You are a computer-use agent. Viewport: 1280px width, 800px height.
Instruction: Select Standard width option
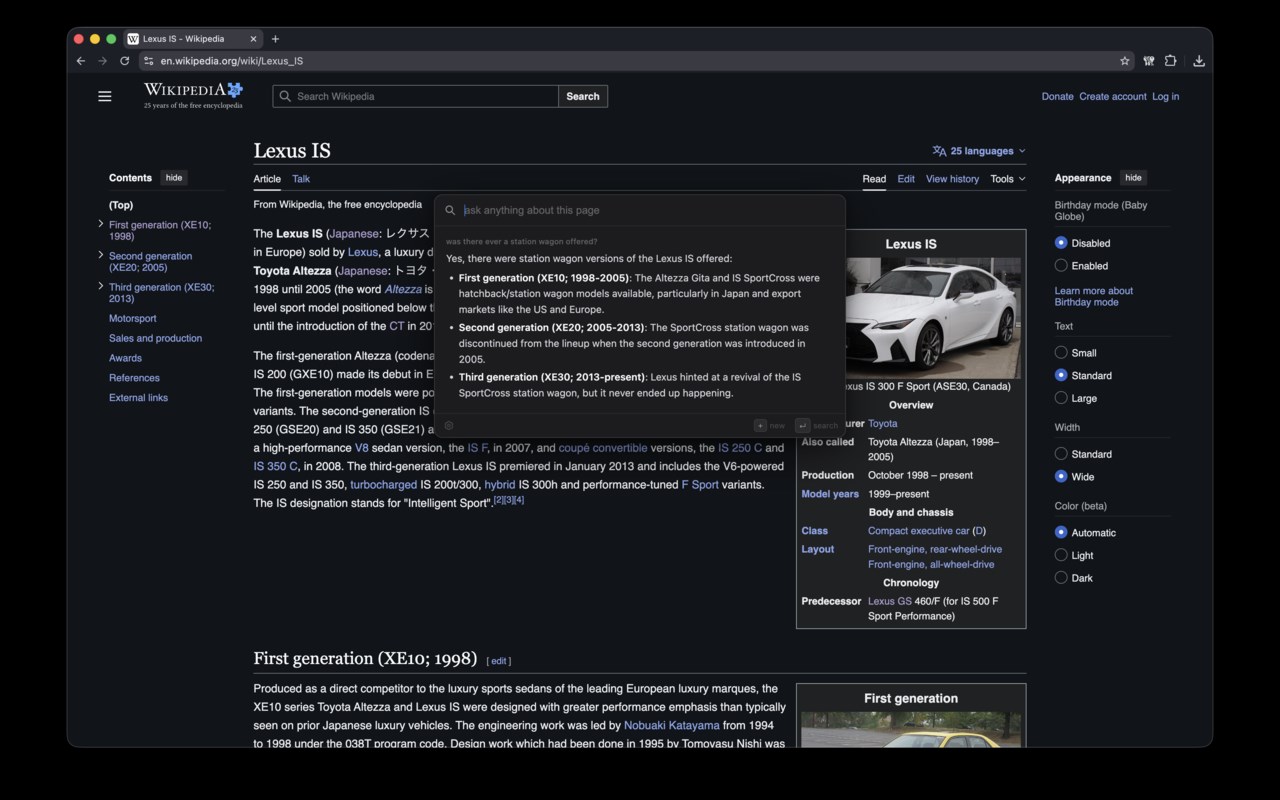[x=1061, y=454]
